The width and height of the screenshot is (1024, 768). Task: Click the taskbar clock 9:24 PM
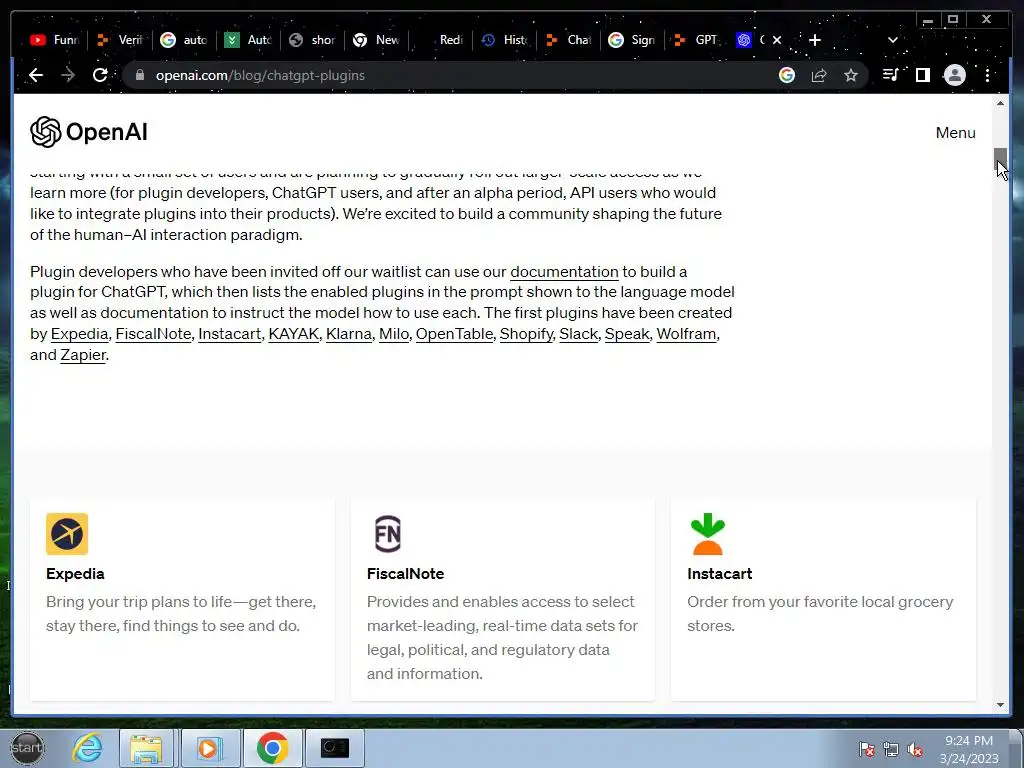(969, 741)
